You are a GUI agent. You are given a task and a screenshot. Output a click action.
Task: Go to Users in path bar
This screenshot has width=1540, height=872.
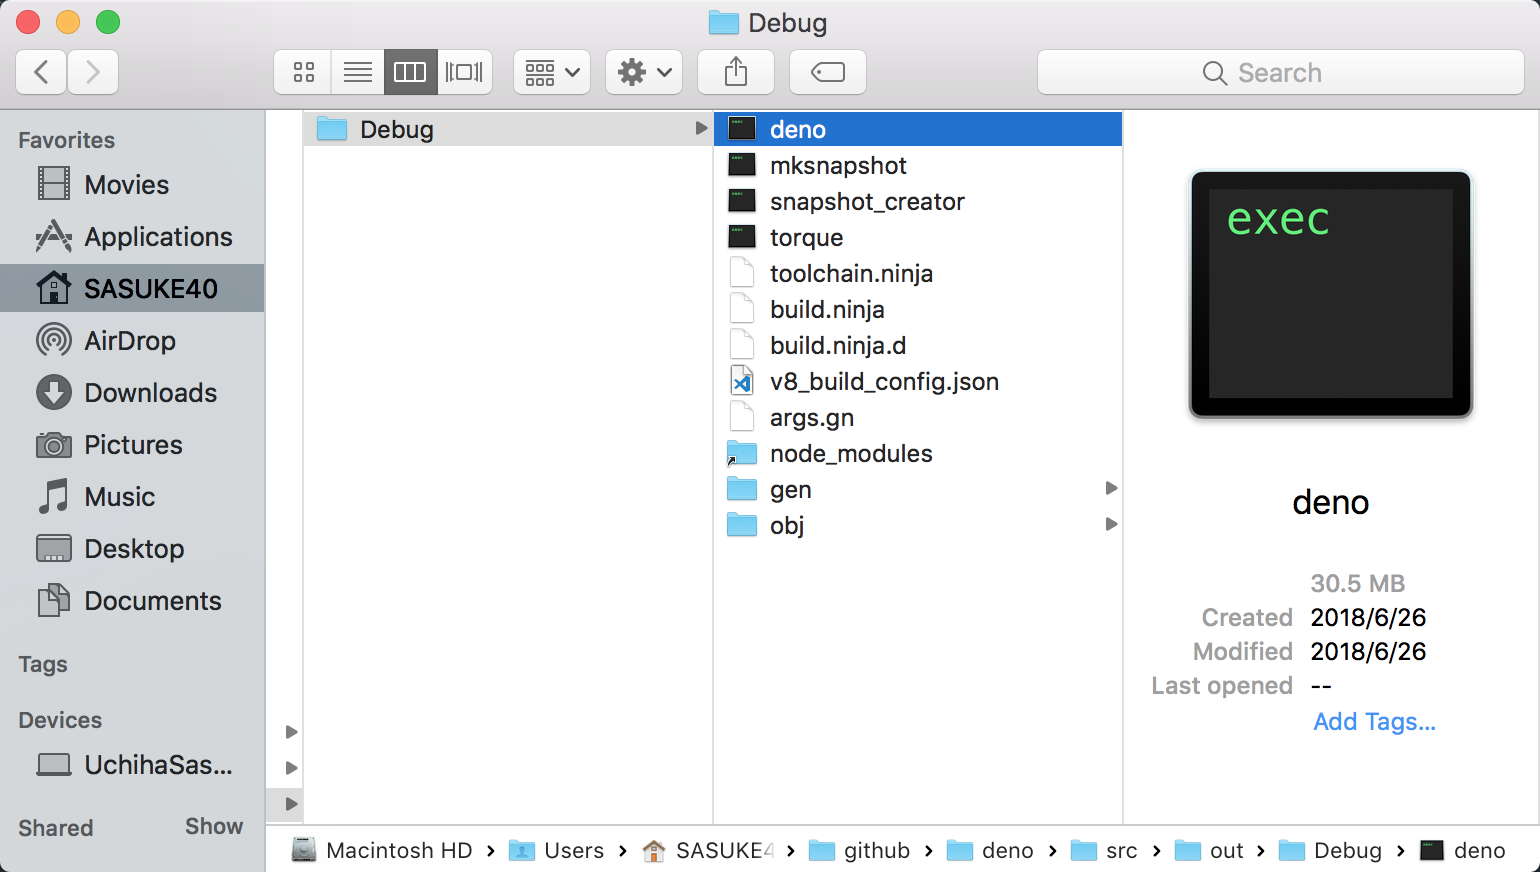click(x=557, y=850)
